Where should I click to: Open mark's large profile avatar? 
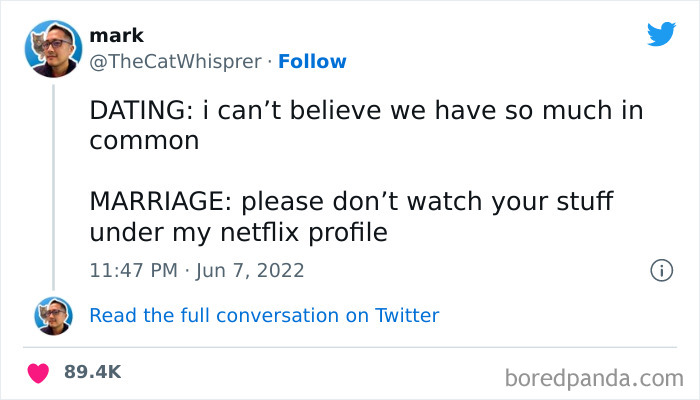click(x=53, y=49)
